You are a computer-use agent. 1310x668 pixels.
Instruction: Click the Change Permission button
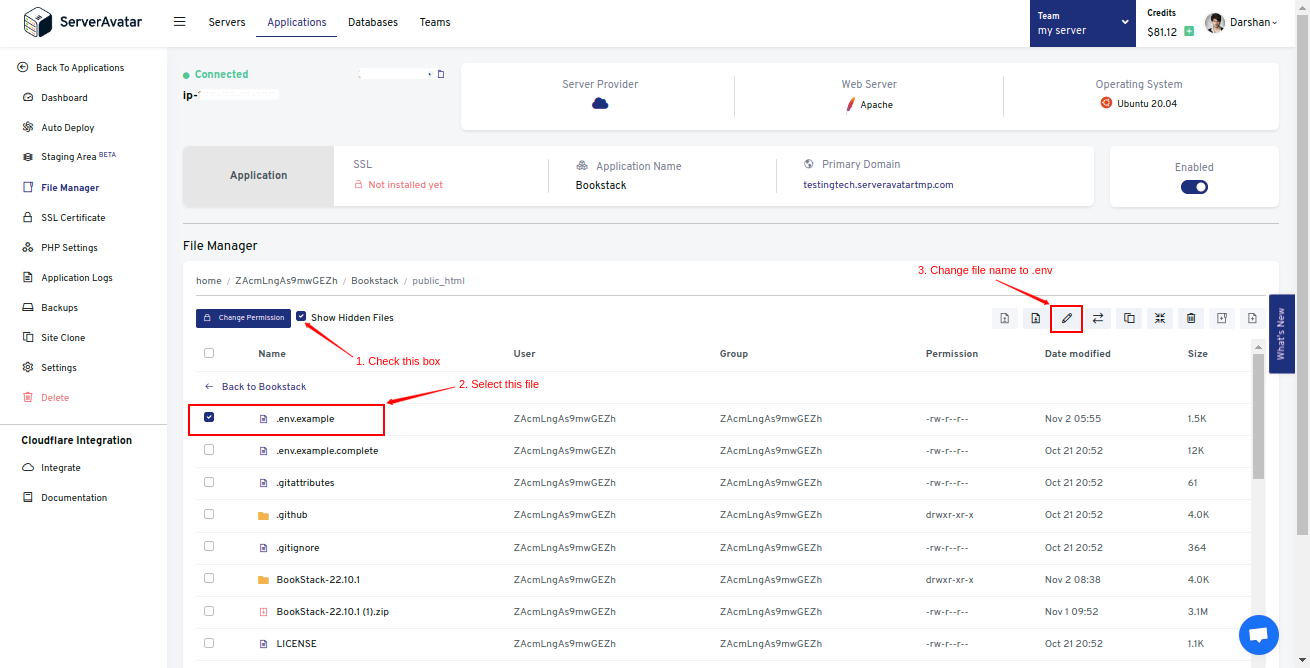243,317
